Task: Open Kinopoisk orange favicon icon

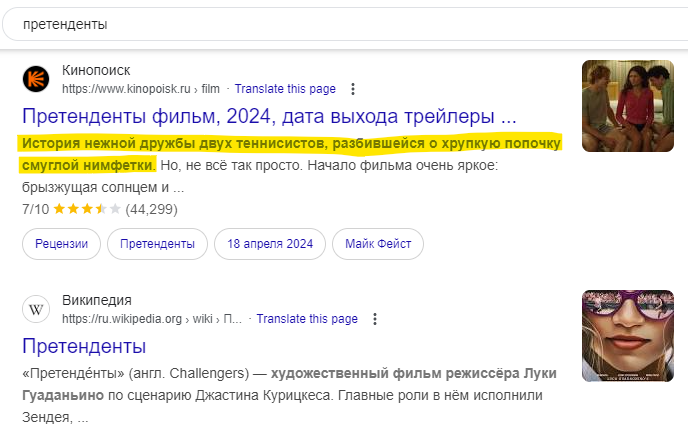Action: [36, 79]
